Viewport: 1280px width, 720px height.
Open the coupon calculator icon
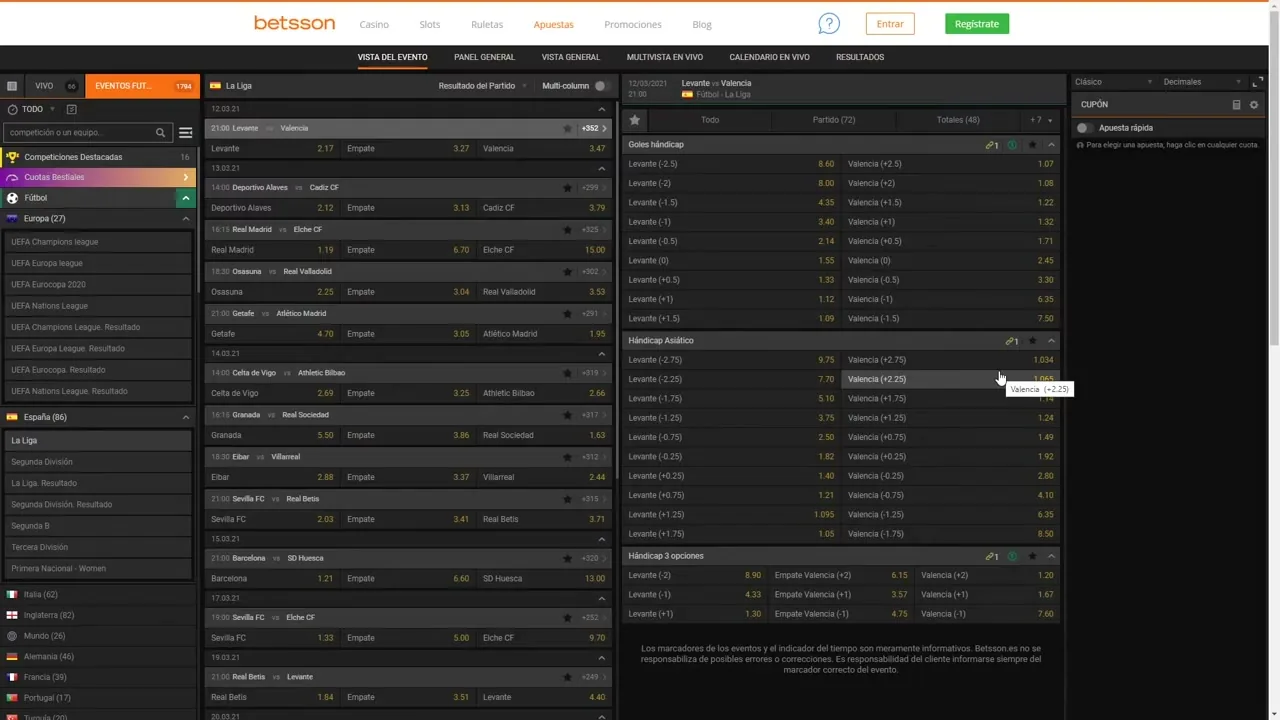pyautogui.click(x=1236, y=104)
